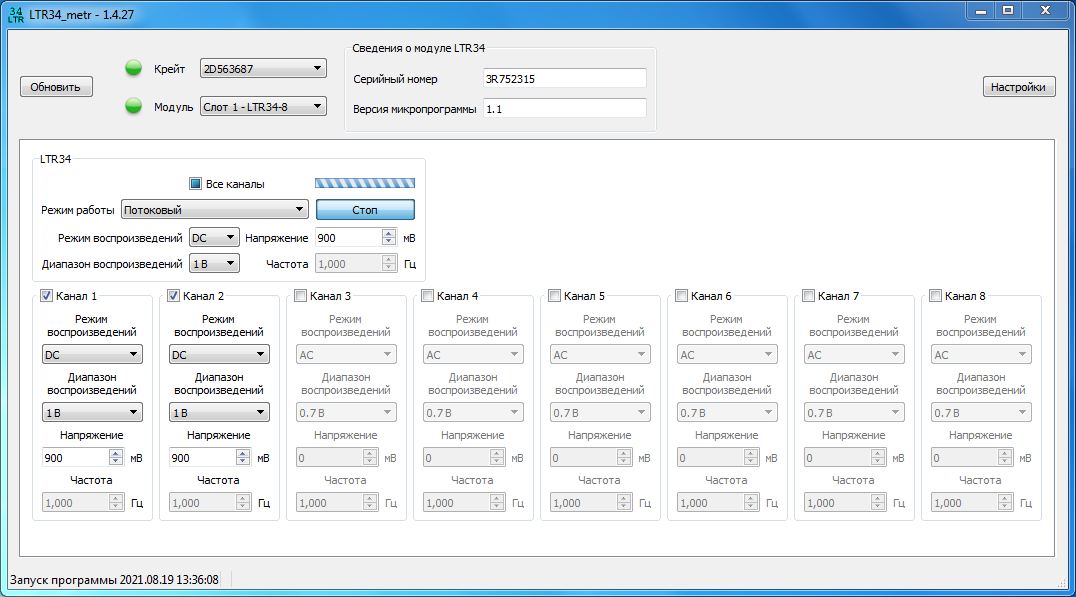Click the green crate status indicator
This screenshot has height=597, width=1076.
click(x=134, y=68)
